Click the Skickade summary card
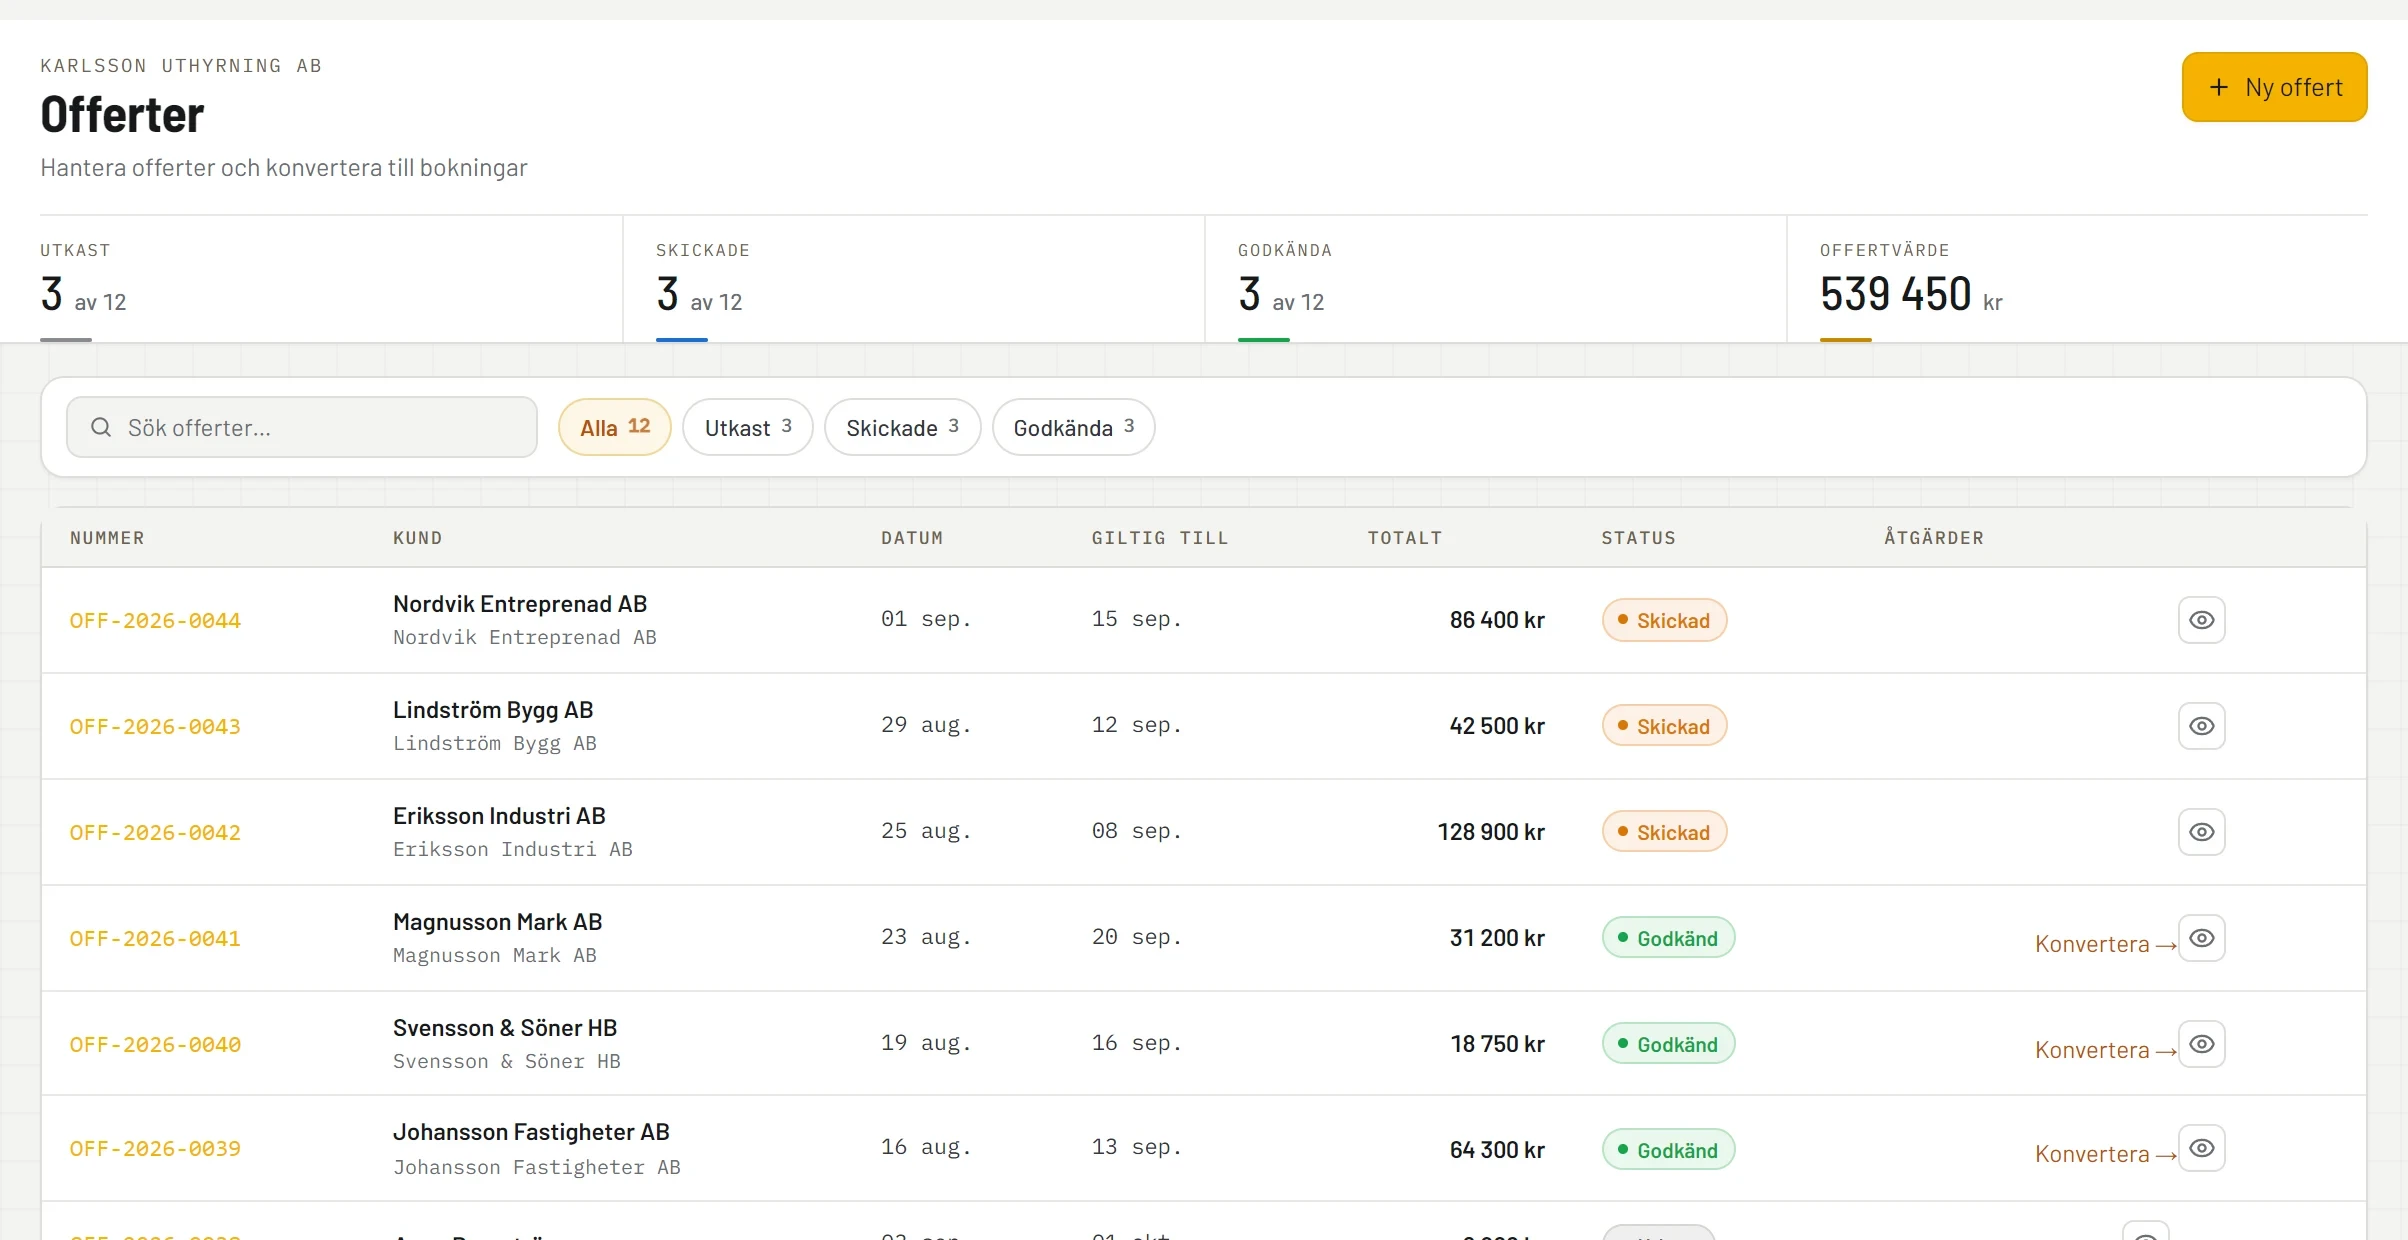Viewport: 2408px width, 1240px height. [x=914, y=279]
